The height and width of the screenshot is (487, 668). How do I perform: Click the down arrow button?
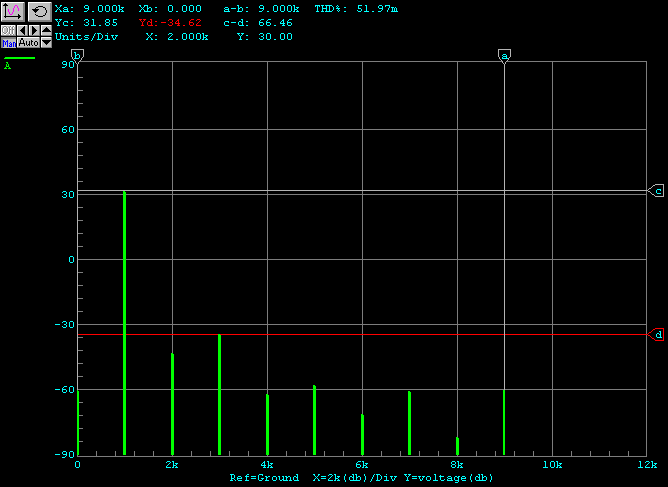coord(46,43)
